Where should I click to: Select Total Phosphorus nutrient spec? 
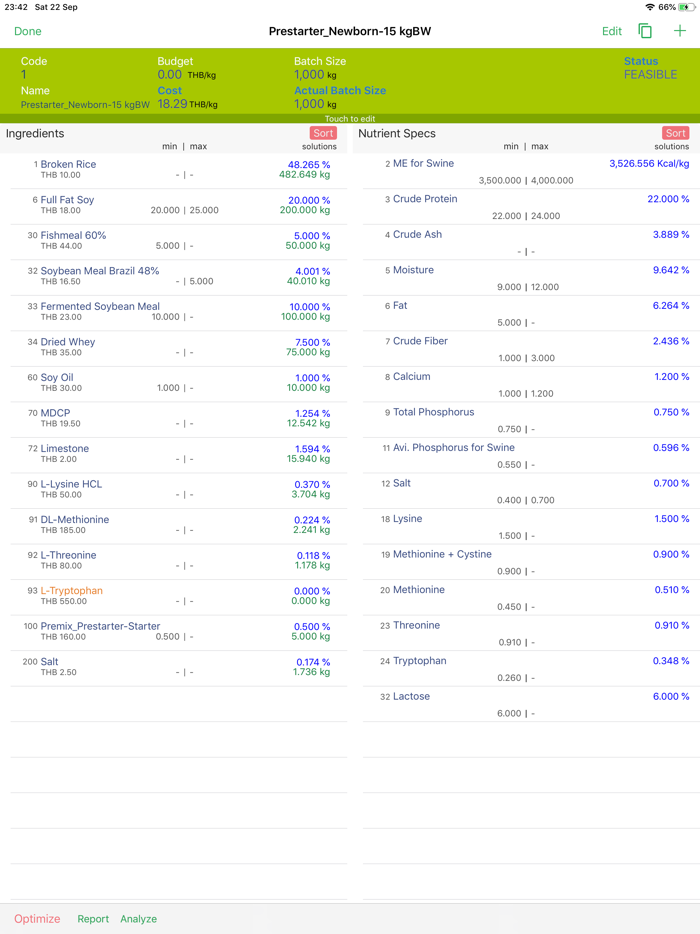tap(531, 419)
